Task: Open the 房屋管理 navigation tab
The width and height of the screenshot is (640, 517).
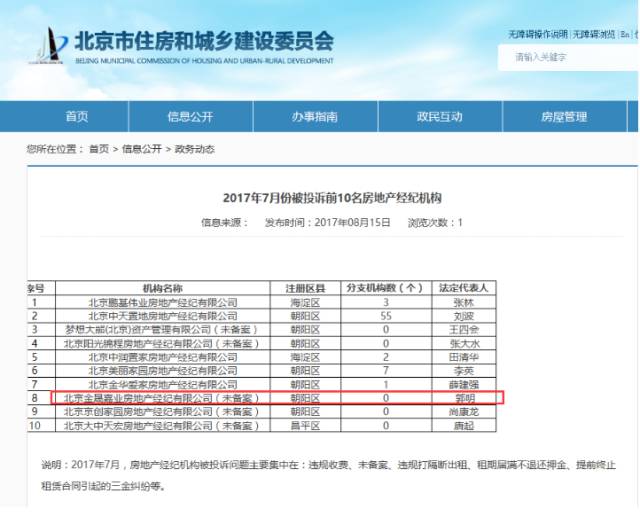Action: pos(564,117)
